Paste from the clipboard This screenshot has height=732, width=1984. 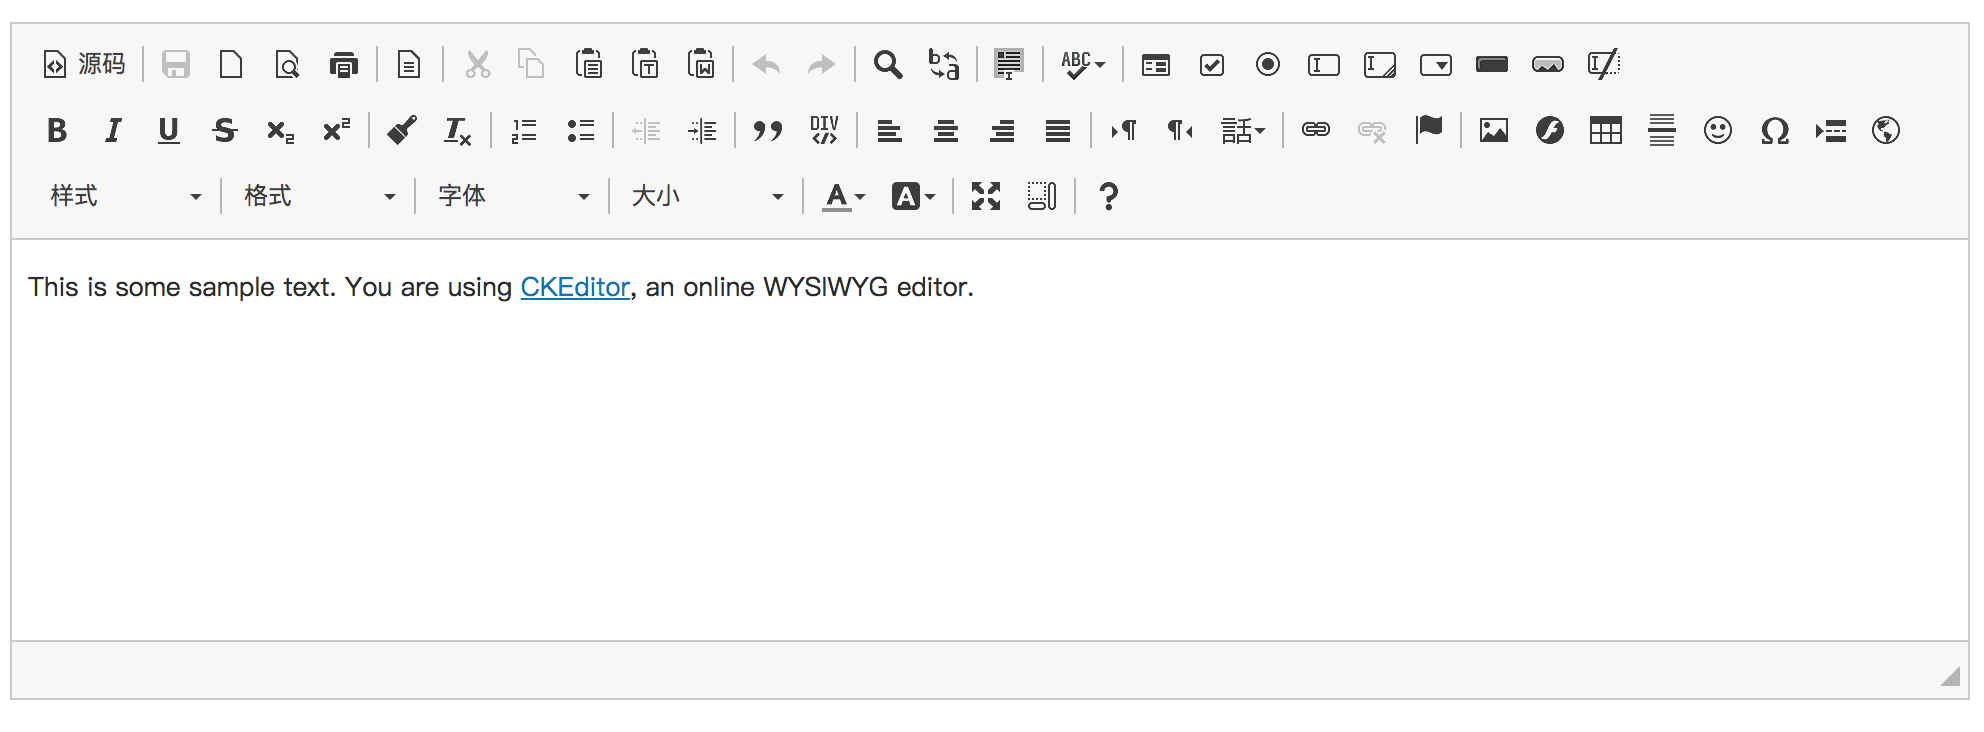[x=589, y=65]
